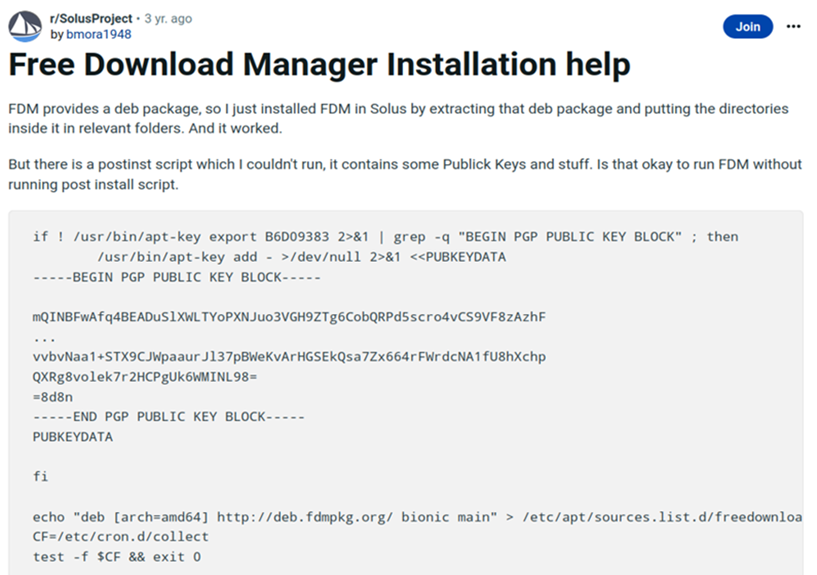
Task: Click the SolusProject subreddit avatar icon
Action: [x=25, y=26]
